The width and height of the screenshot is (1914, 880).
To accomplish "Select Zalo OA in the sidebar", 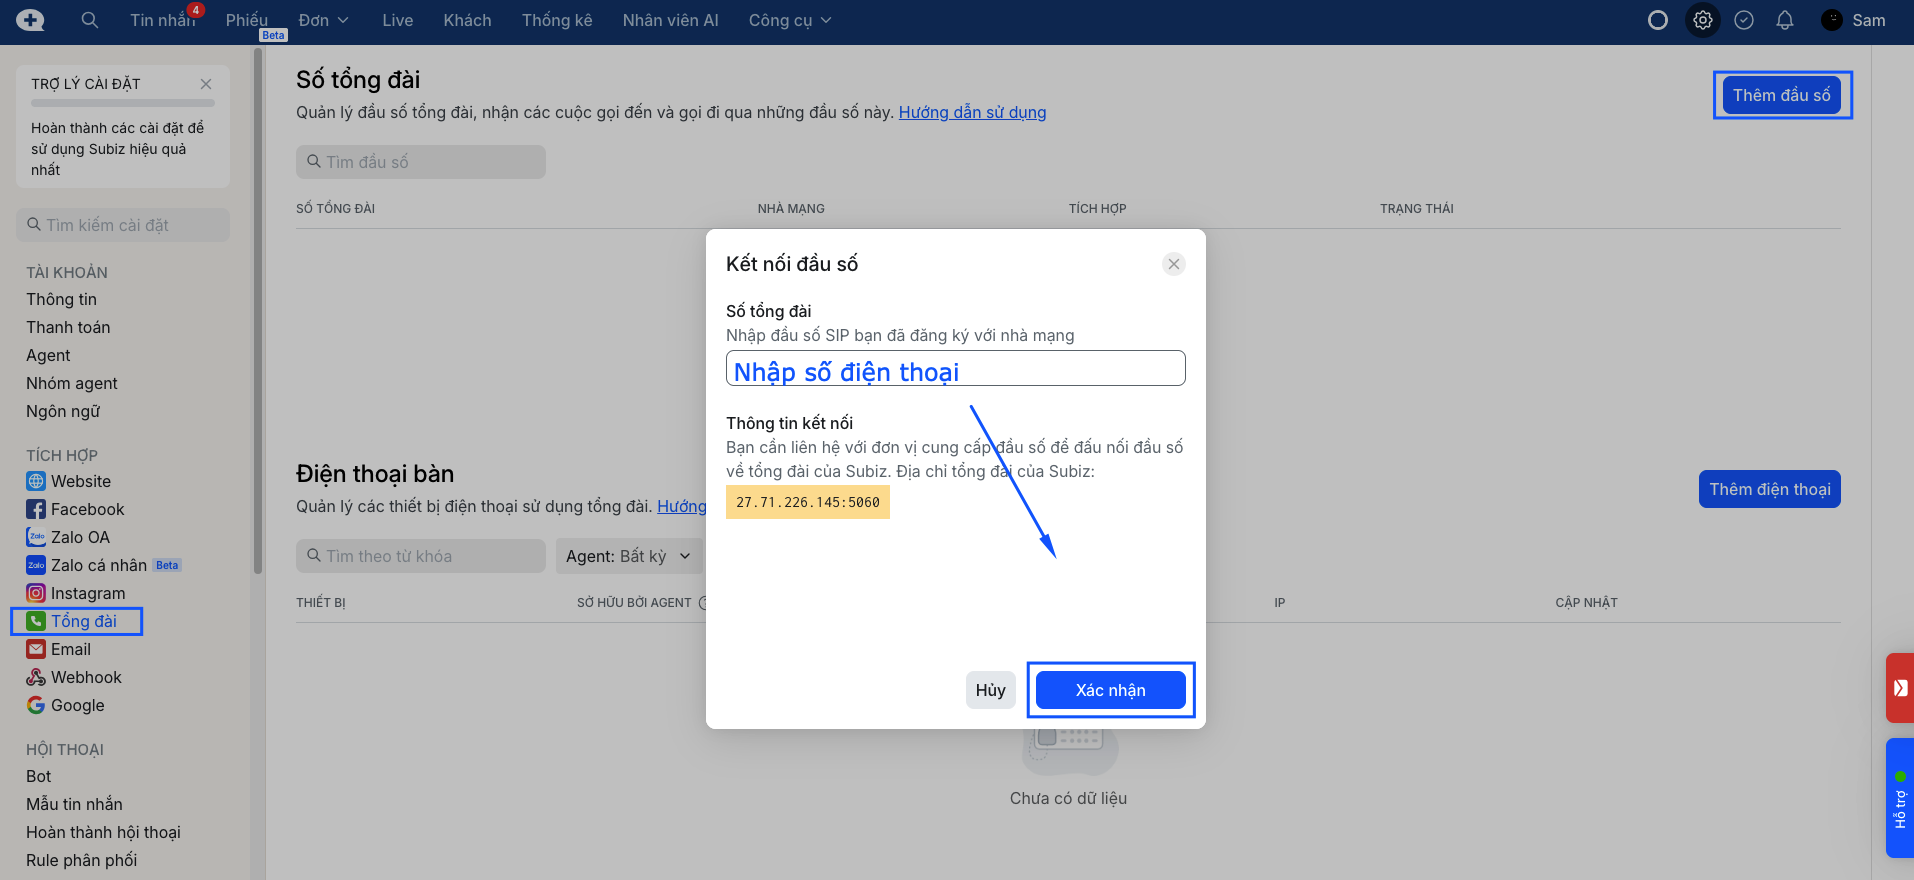I will pyautogui.click(x=80, y=537).
